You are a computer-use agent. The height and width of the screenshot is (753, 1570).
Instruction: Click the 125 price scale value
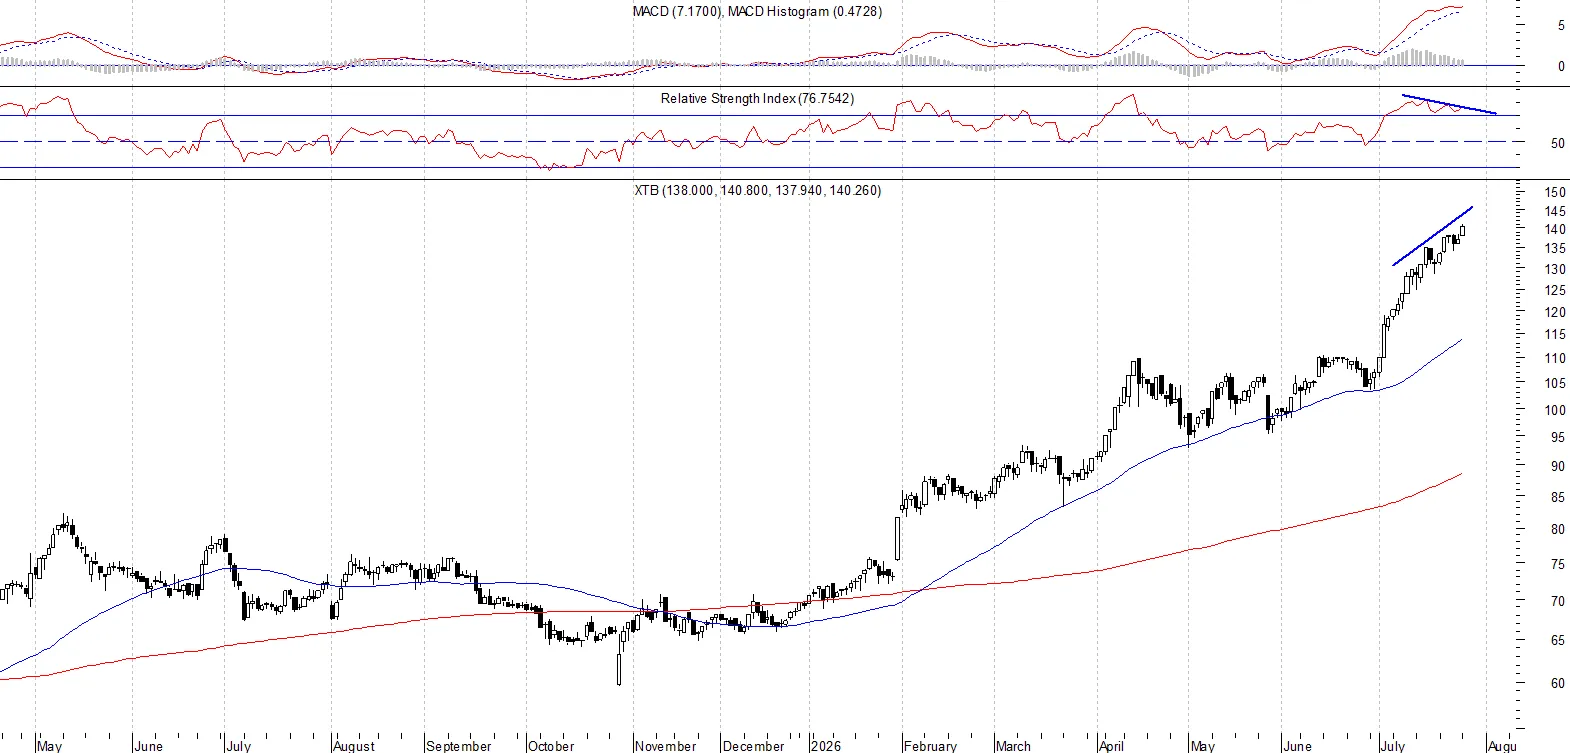click(x=1555, y=290)
